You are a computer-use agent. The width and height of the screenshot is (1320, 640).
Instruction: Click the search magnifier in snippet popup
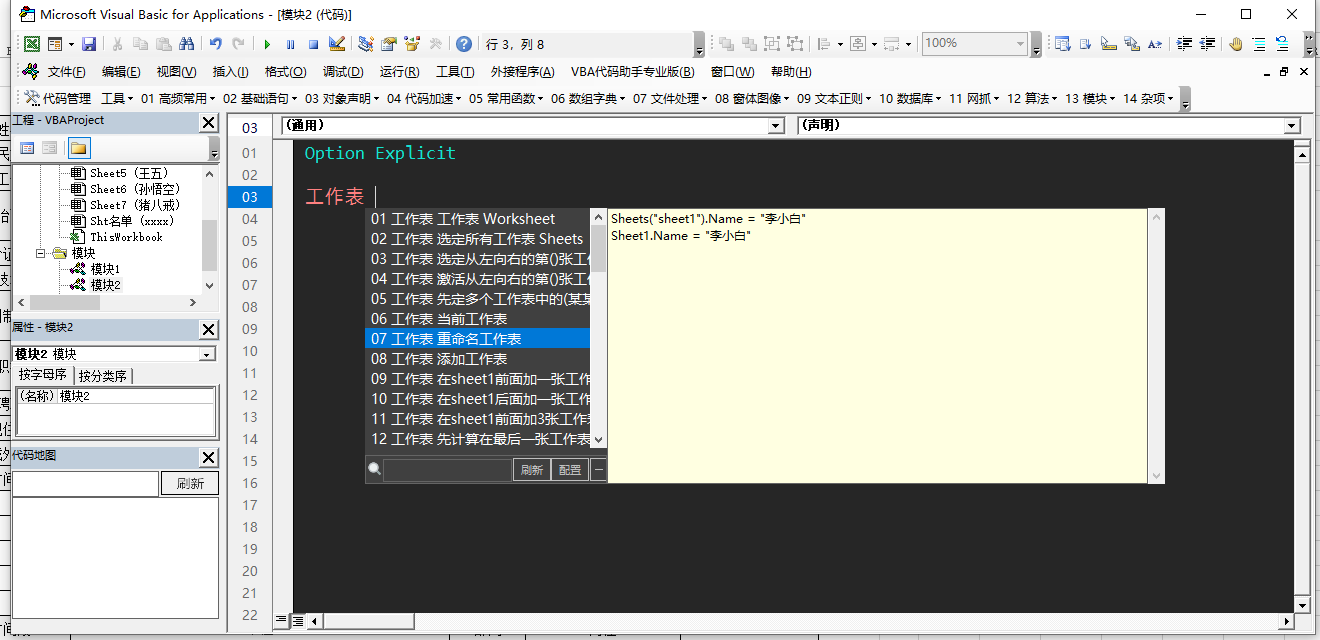click(374, 469)
